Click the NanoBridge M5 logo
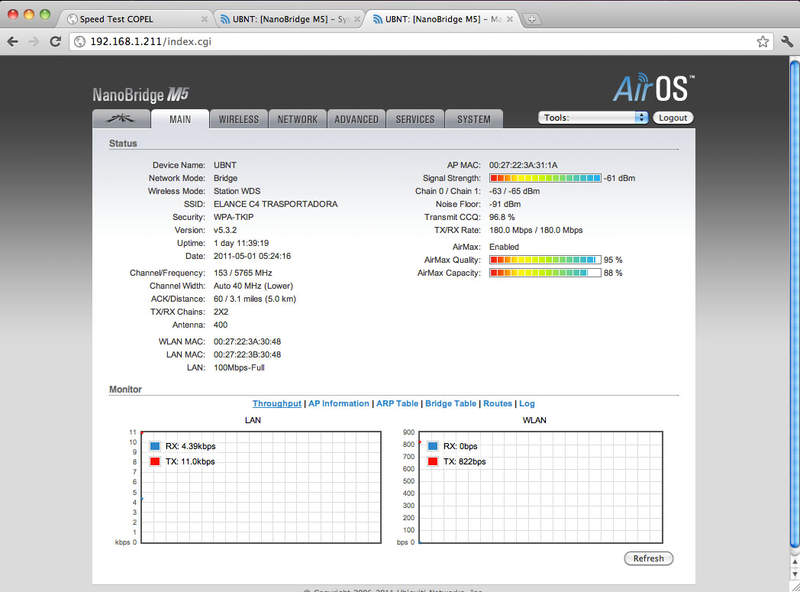The width and height of the screenshot is (800, 592). (141, 95)
